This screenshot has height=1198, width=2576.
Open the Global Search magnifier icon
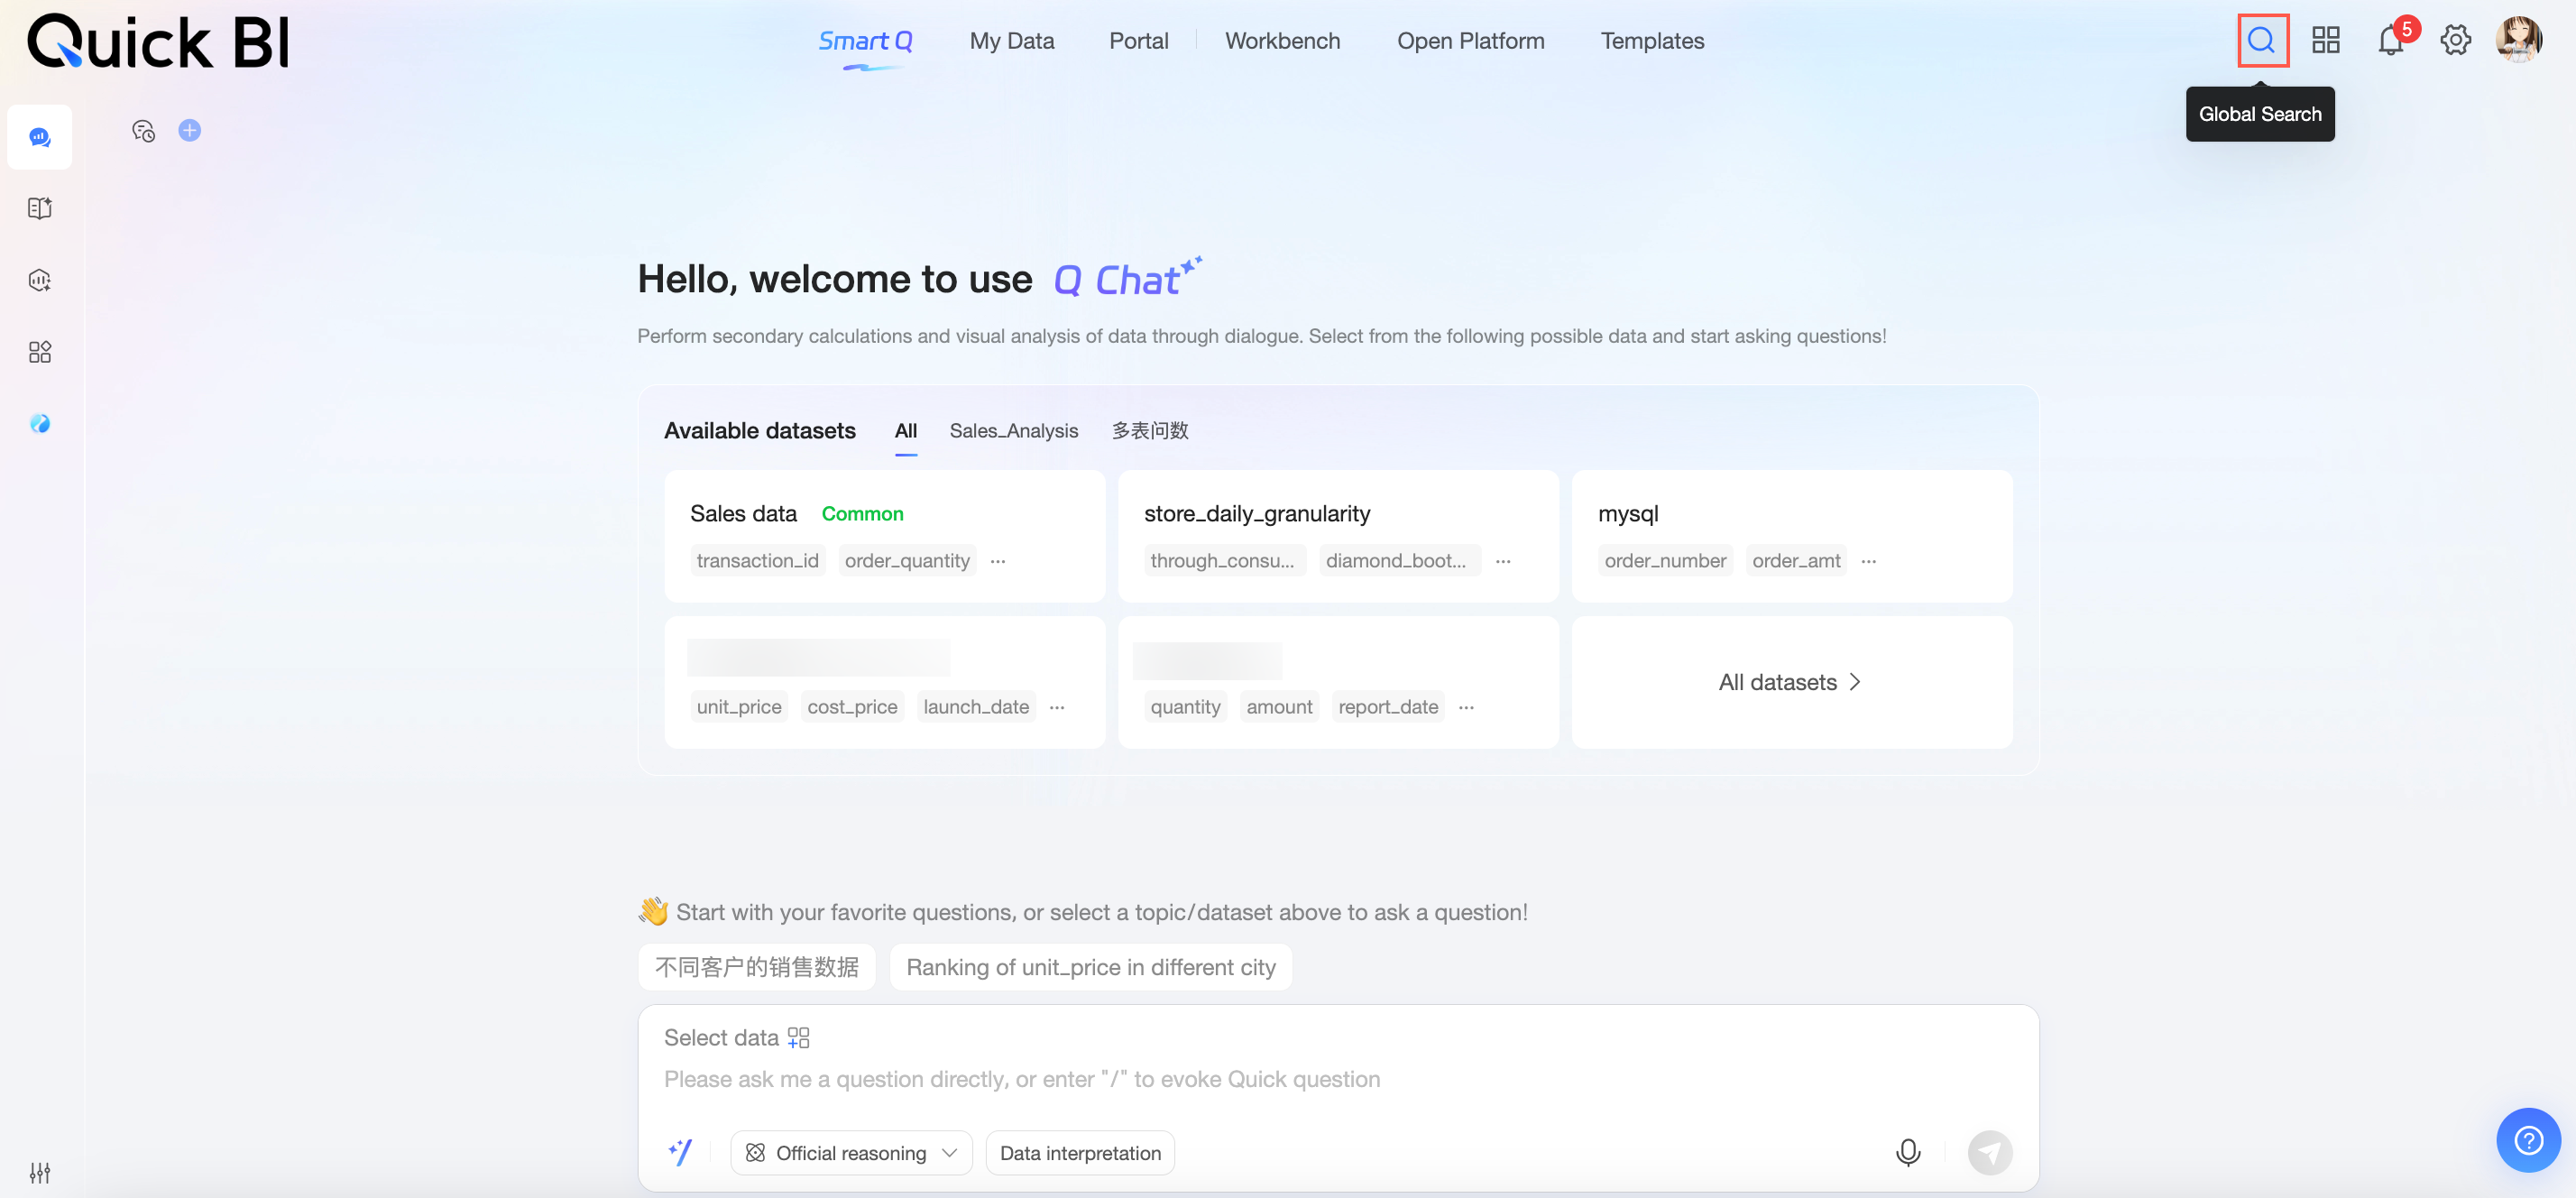click(x=2261, y=40)
